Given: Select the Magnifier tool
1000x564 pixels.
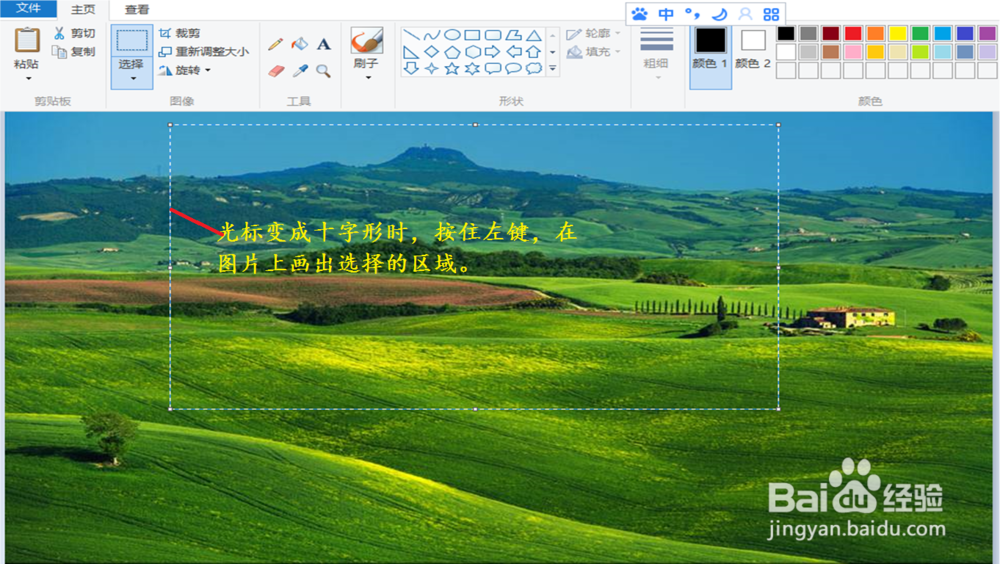Looking at the screenshot, I should pyautogui.click(x=323, y=70).
